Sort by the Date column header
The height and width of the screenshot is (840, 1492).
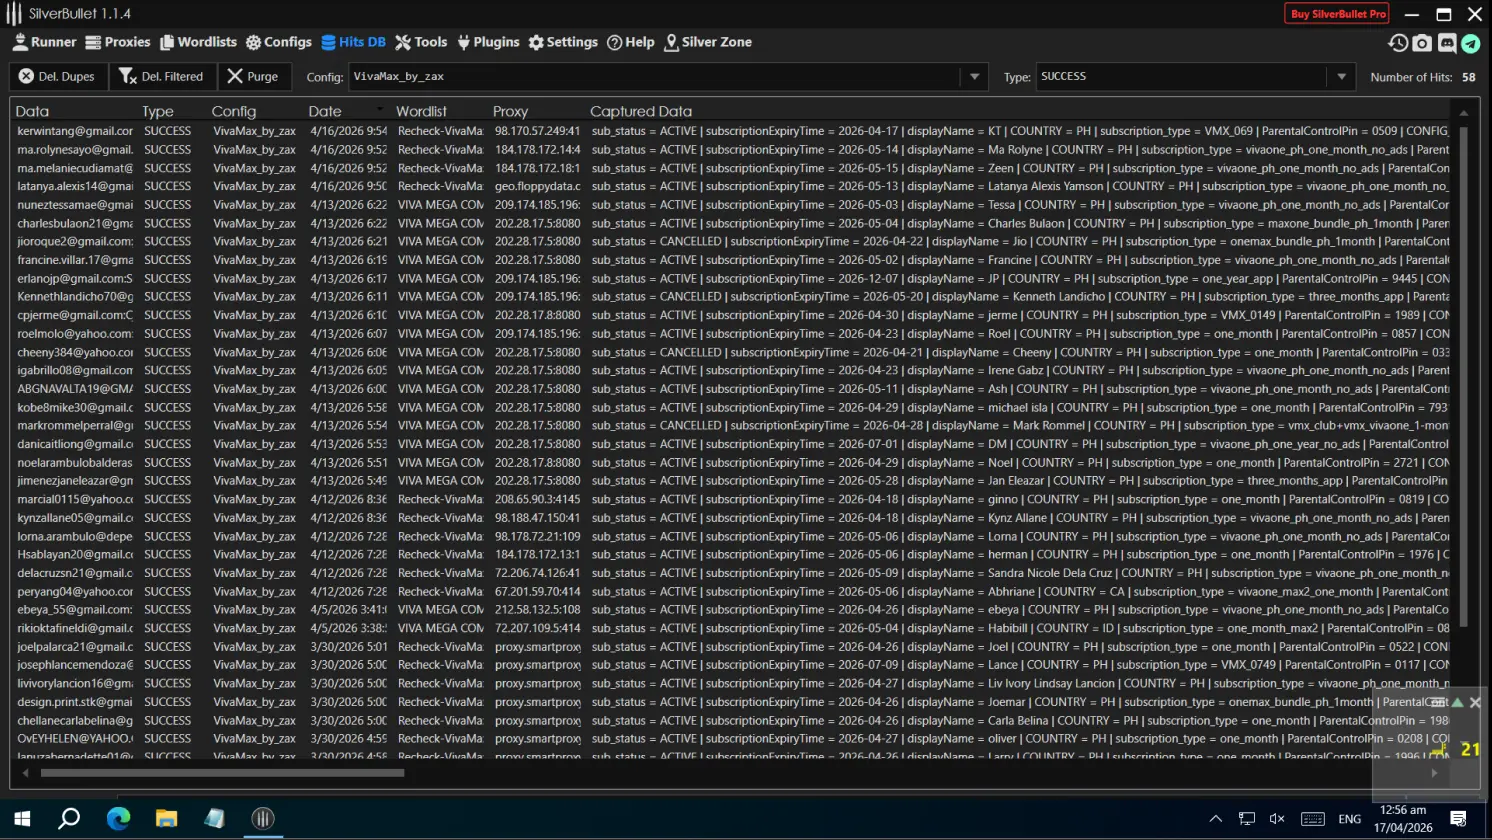click(325, 111)
